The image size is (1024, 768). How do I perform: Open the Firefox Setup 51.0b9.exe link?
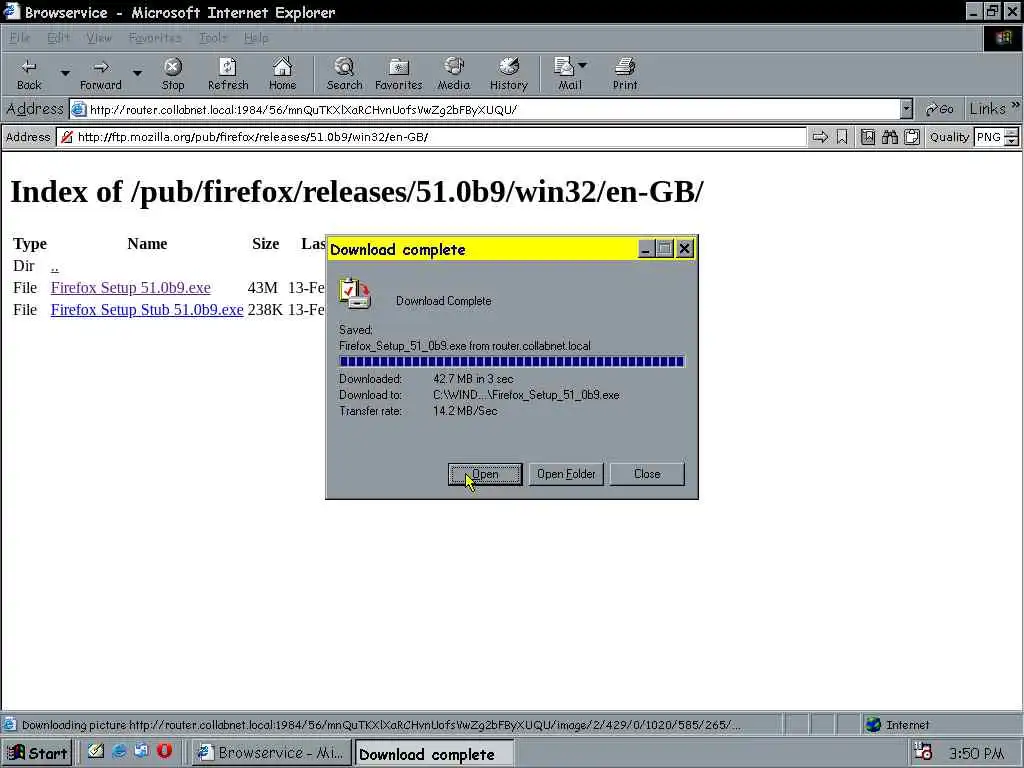(x=131, y=288)
